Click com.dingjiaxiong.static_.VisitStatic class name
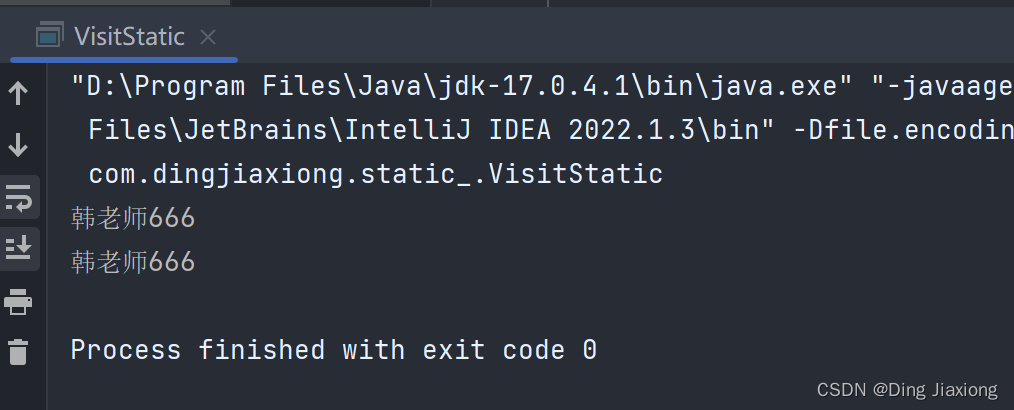This screenshot has height=410, width=1014. pyautogui.click(x=375, y=174)
